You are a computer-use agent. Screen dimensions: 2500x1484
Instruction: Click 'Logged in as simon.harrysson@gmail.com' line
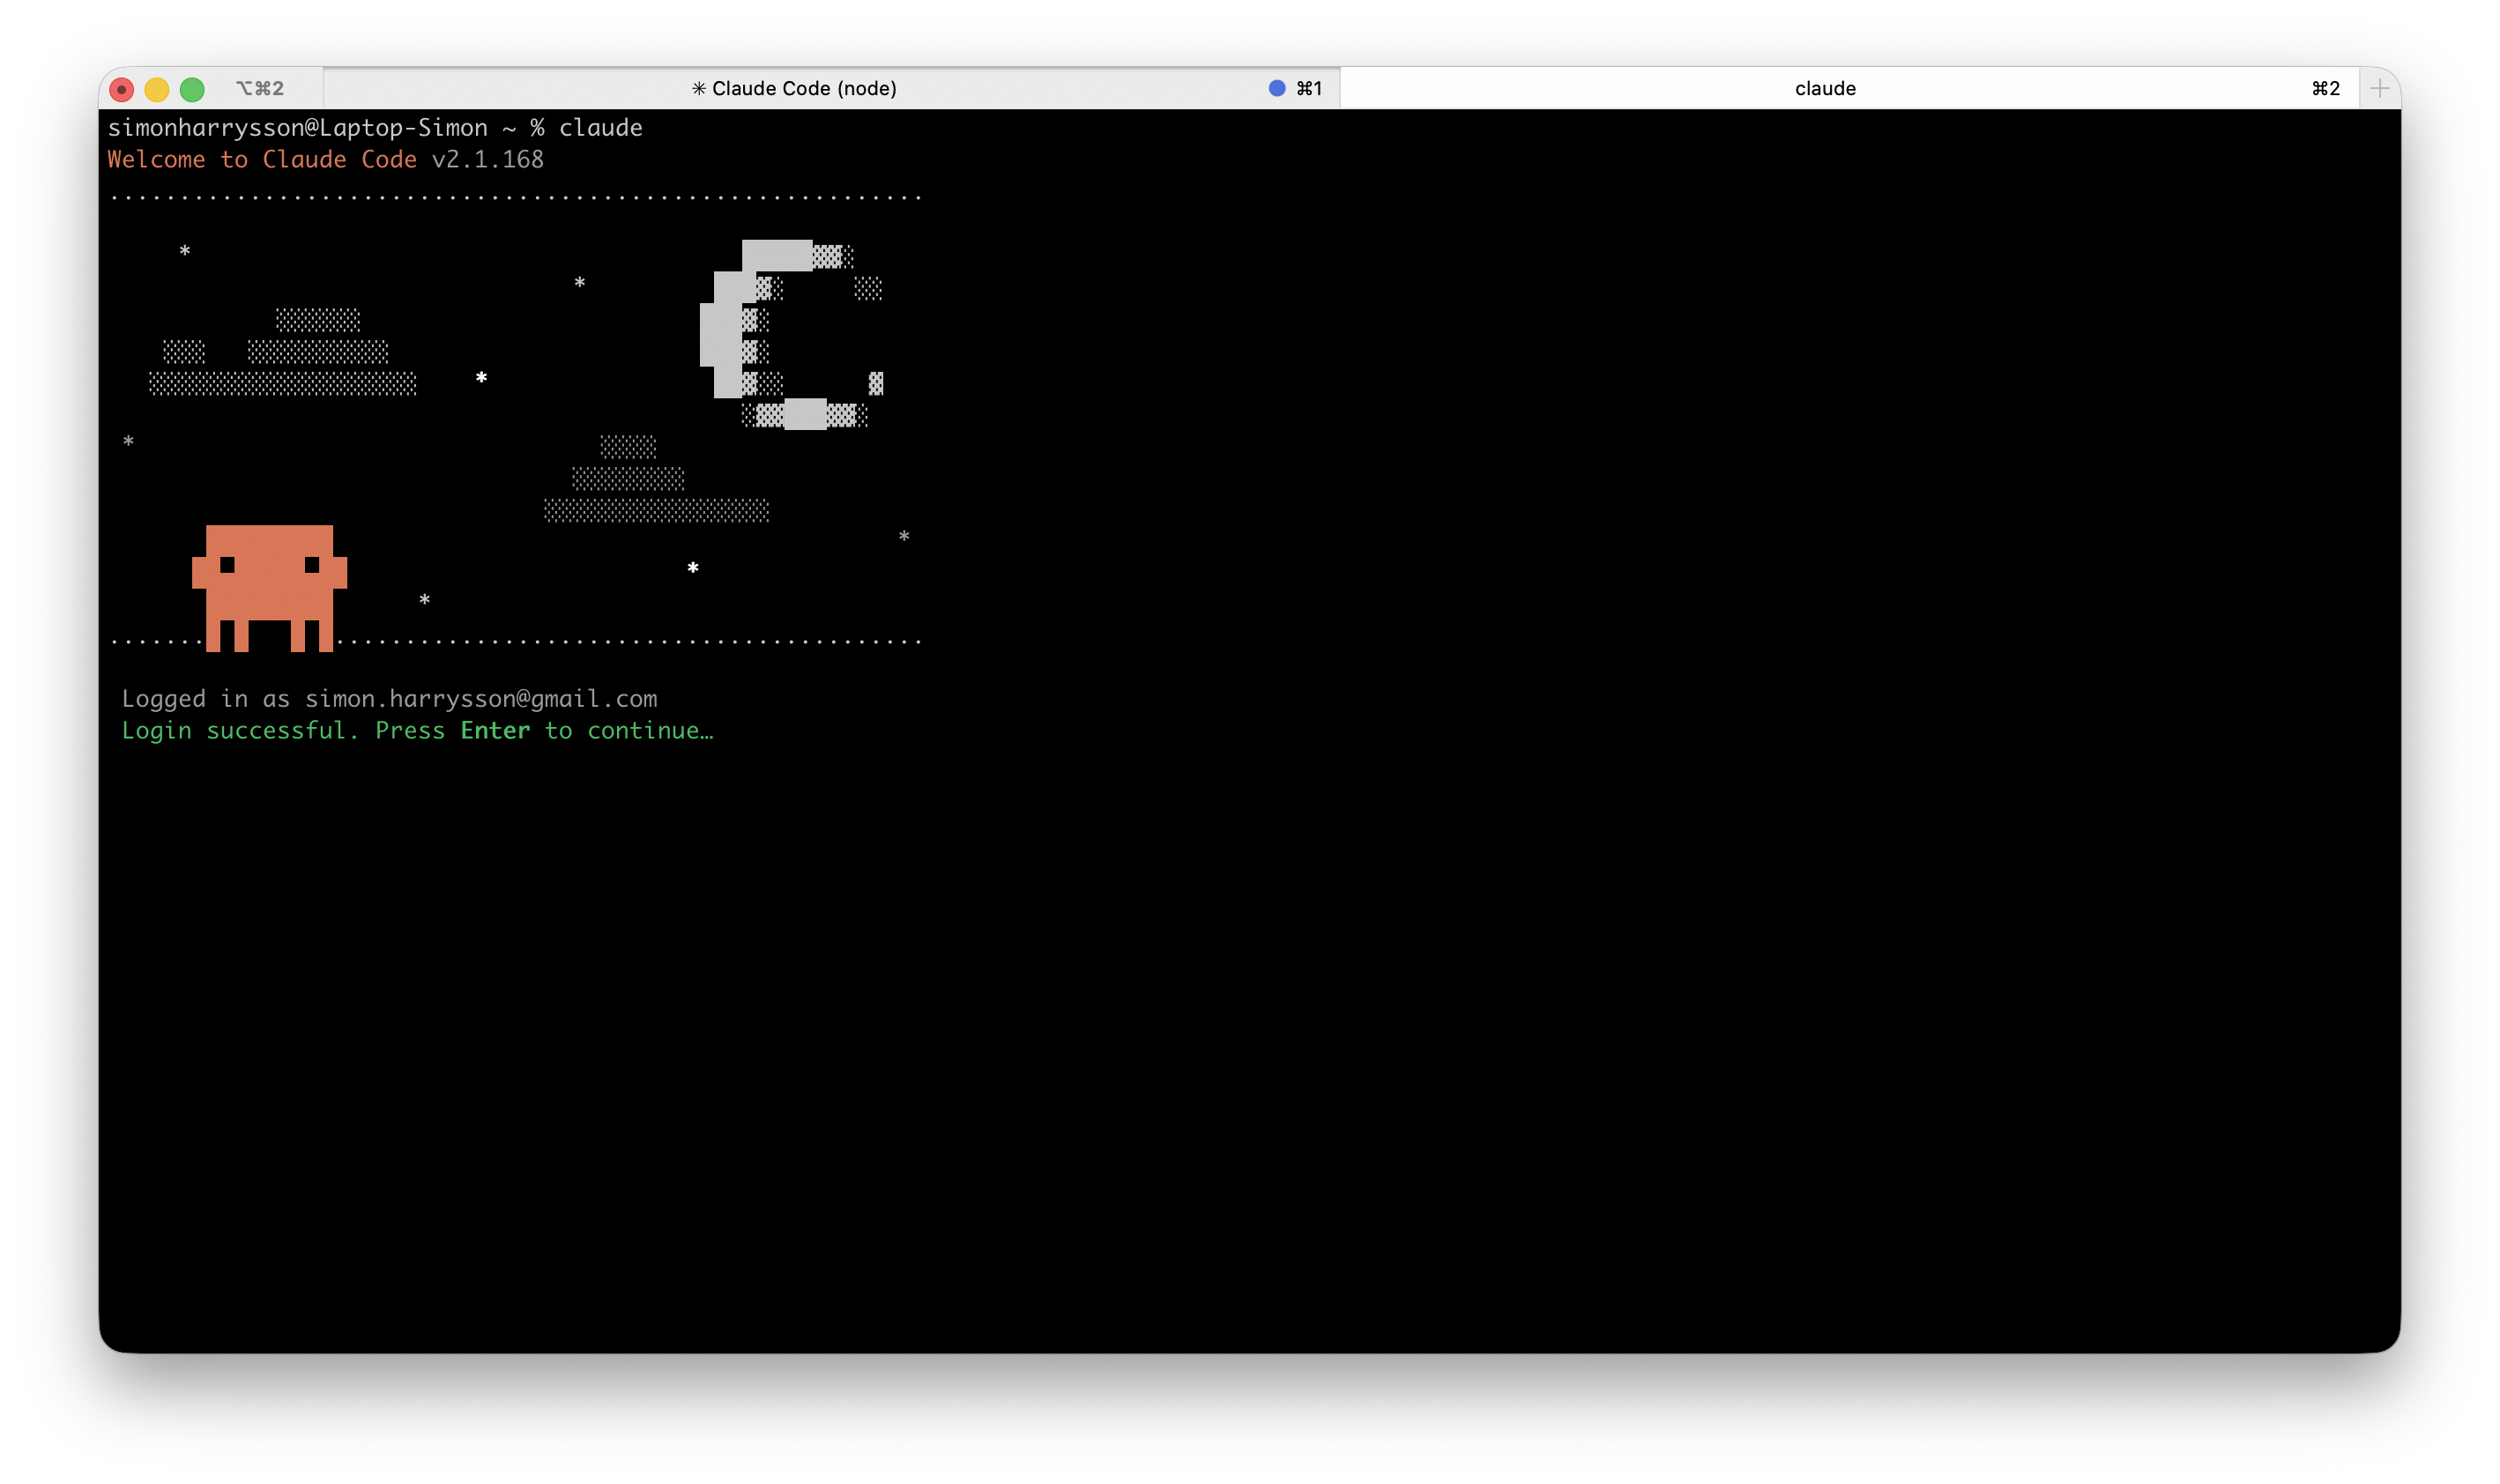[x=390, y=698]
